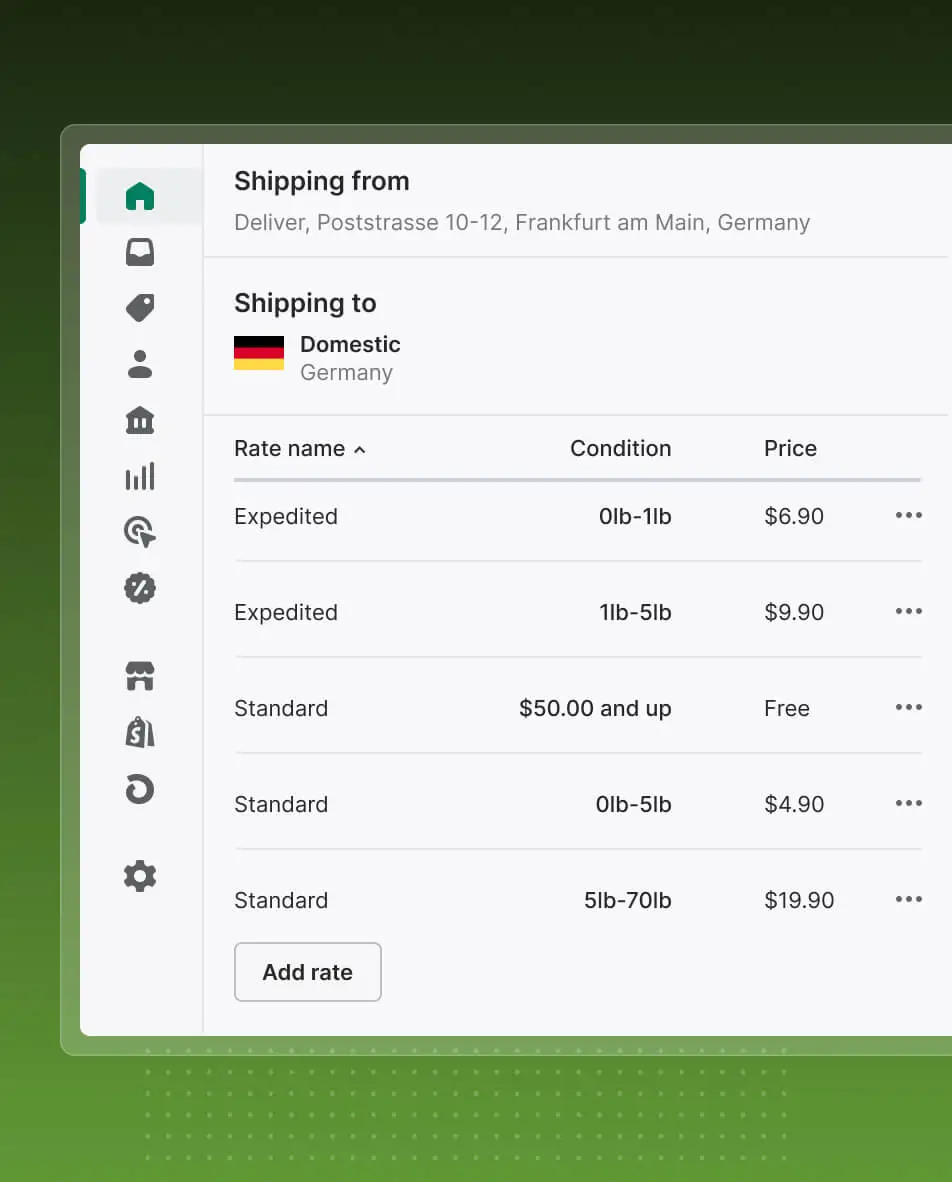Sort by Rate name column chevron
Image resolution: width=952 pixels, height=1182 pixels.
click(x=360, y=450)
